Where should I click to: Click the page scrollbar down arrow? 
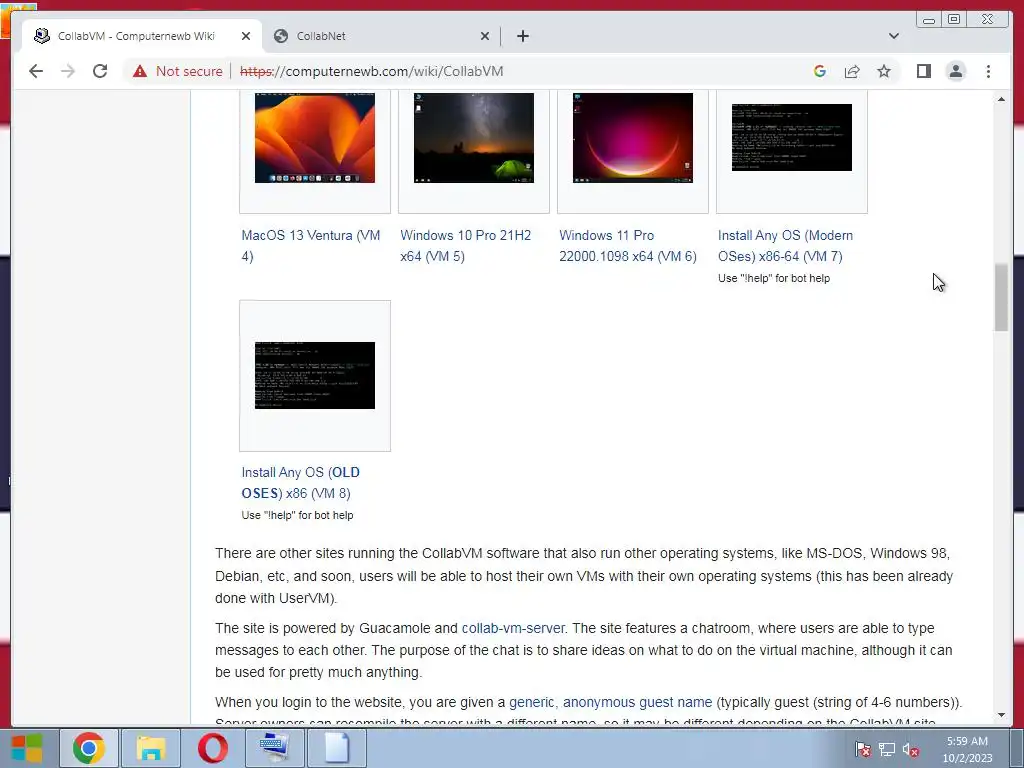(x=1001, y=715)
